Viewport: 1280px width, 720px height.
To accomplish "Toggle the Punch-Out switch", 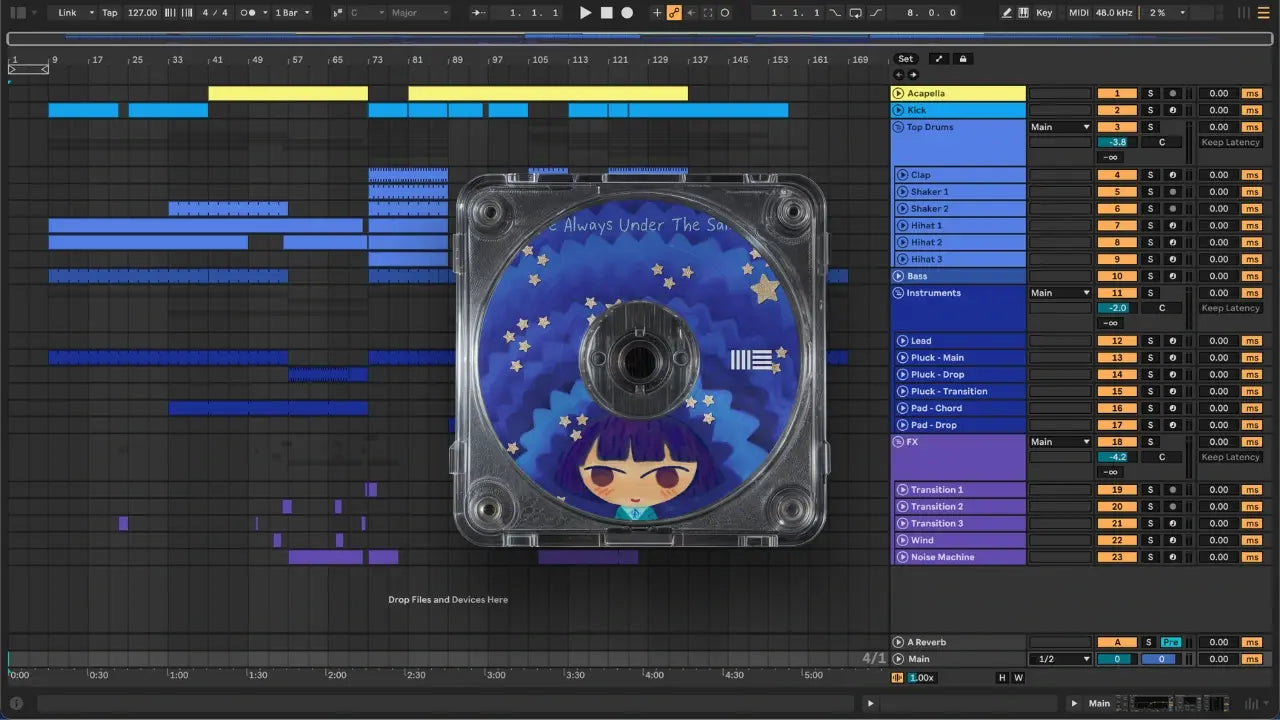I will 876,13.
